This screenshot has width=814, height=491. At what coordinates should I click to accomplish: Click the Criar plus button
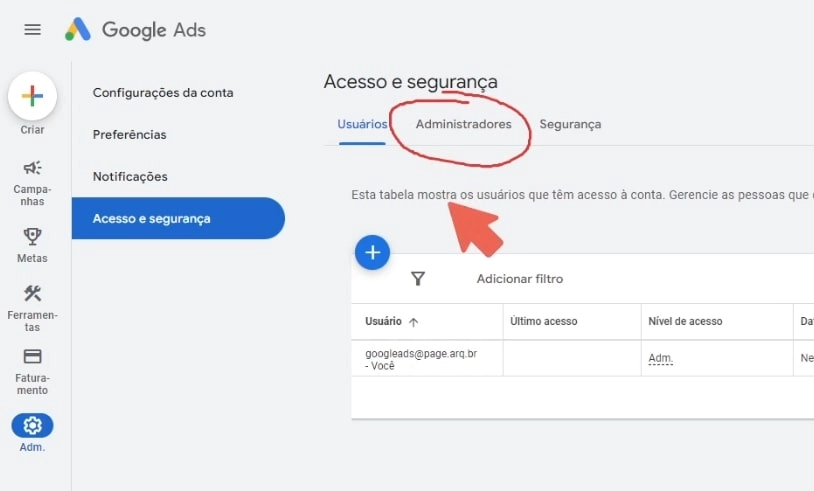[32, 96]
